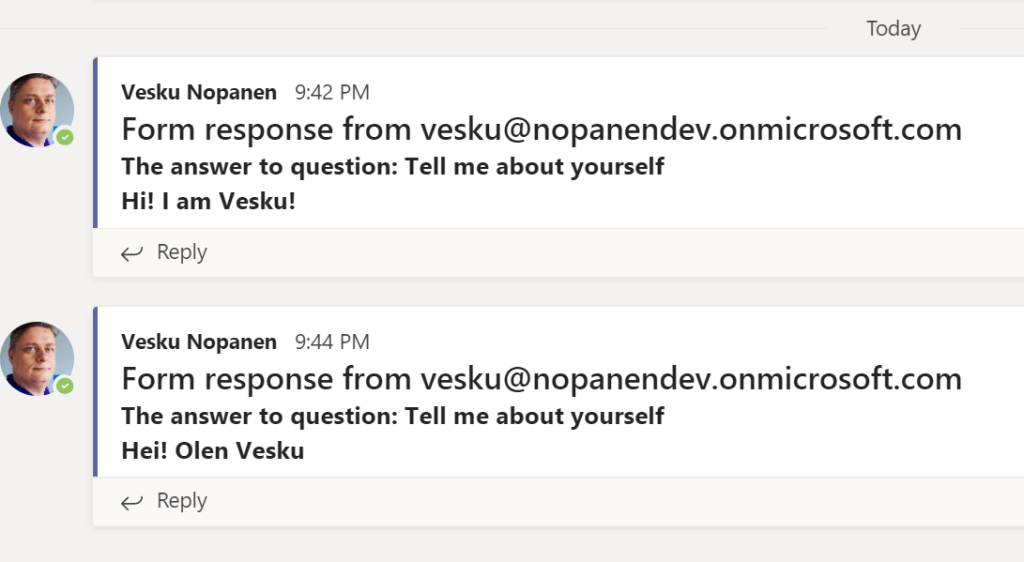Click the "Hi! I am Vesku!" answer text
1024x562 pixels.
click(209, 201)
